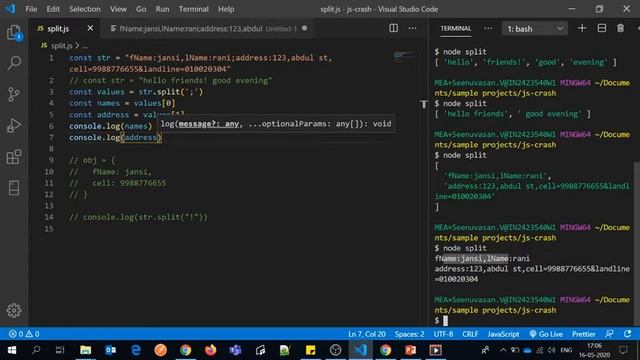The height and width of the screenshot is (360, 640).
Task: Open Outlook from the taskbar
Action: coord(111,350)
